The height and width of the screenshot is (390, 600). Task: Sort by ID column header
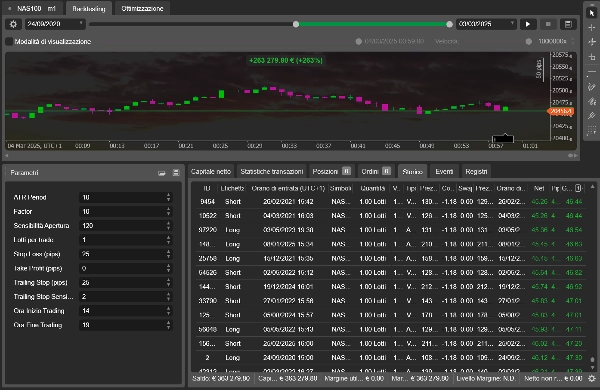point(207,188)
